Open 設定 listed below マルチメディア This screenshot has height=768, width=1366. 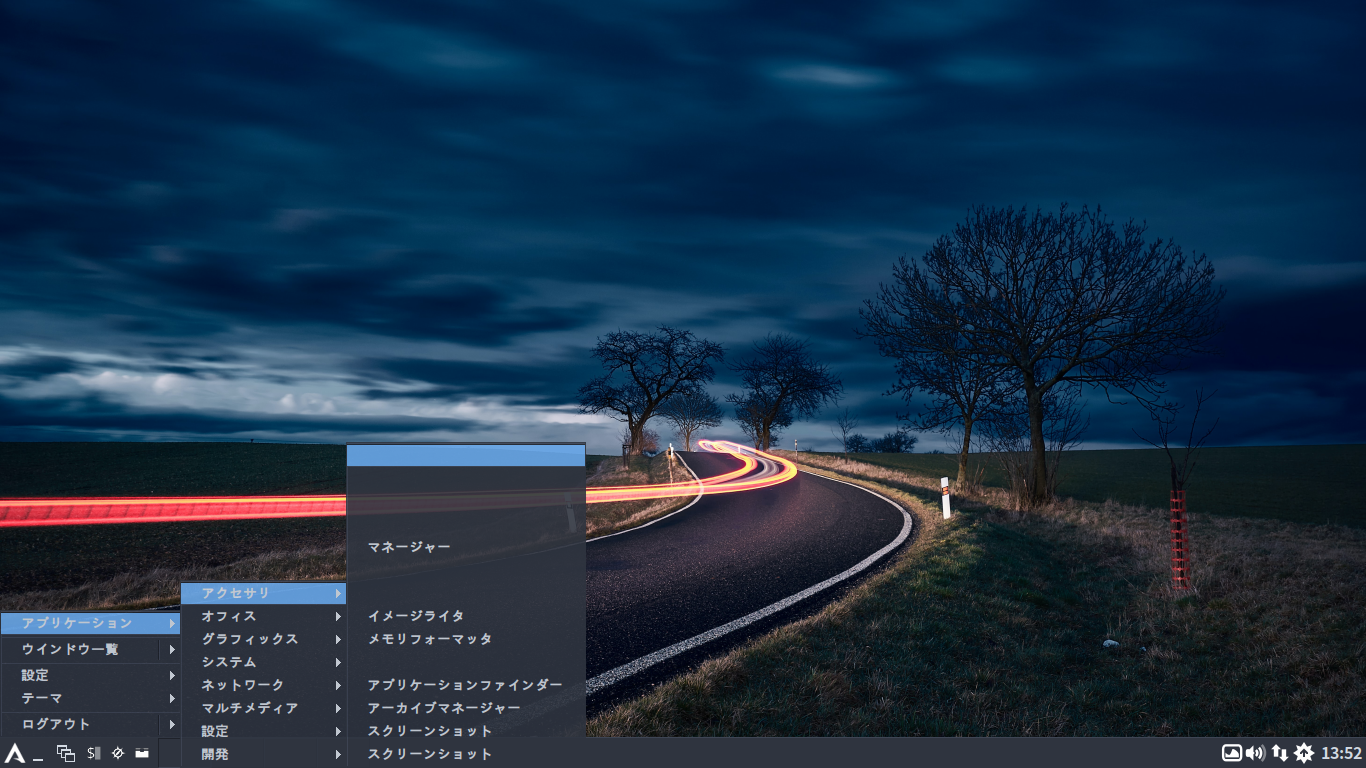coord(264,731)
